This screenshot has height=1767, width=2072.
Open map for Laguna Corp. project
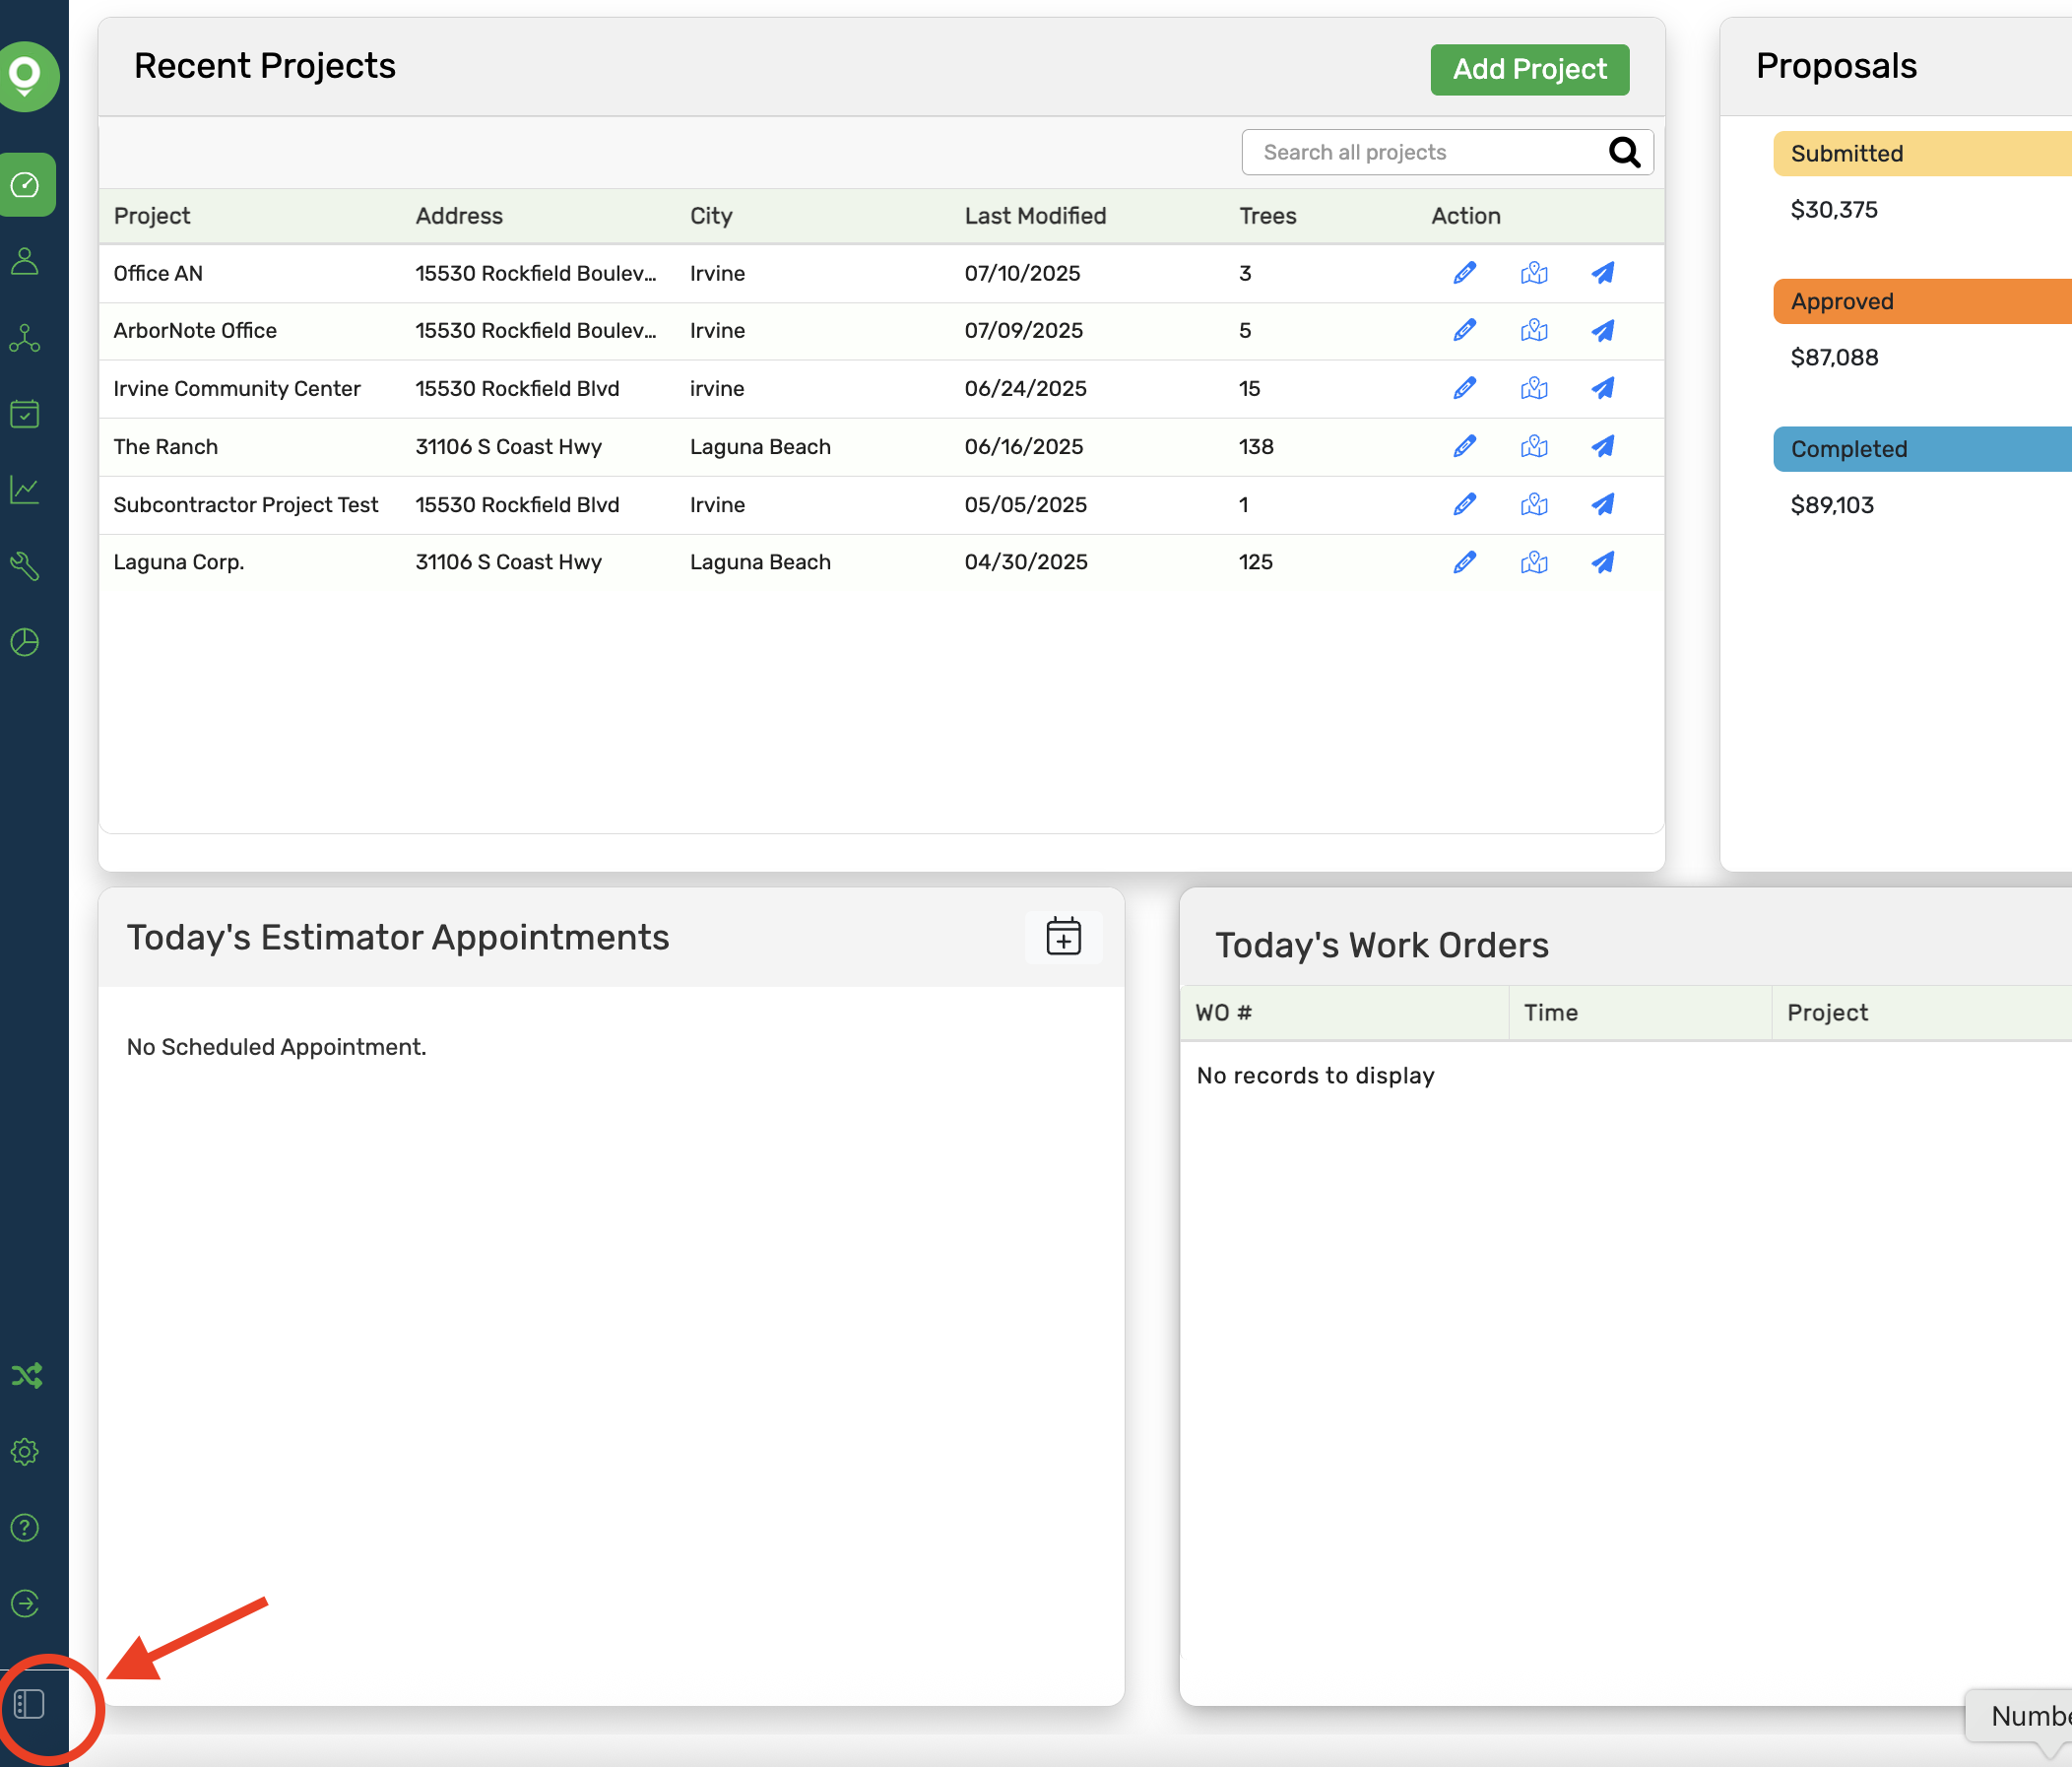[1534, 563]
